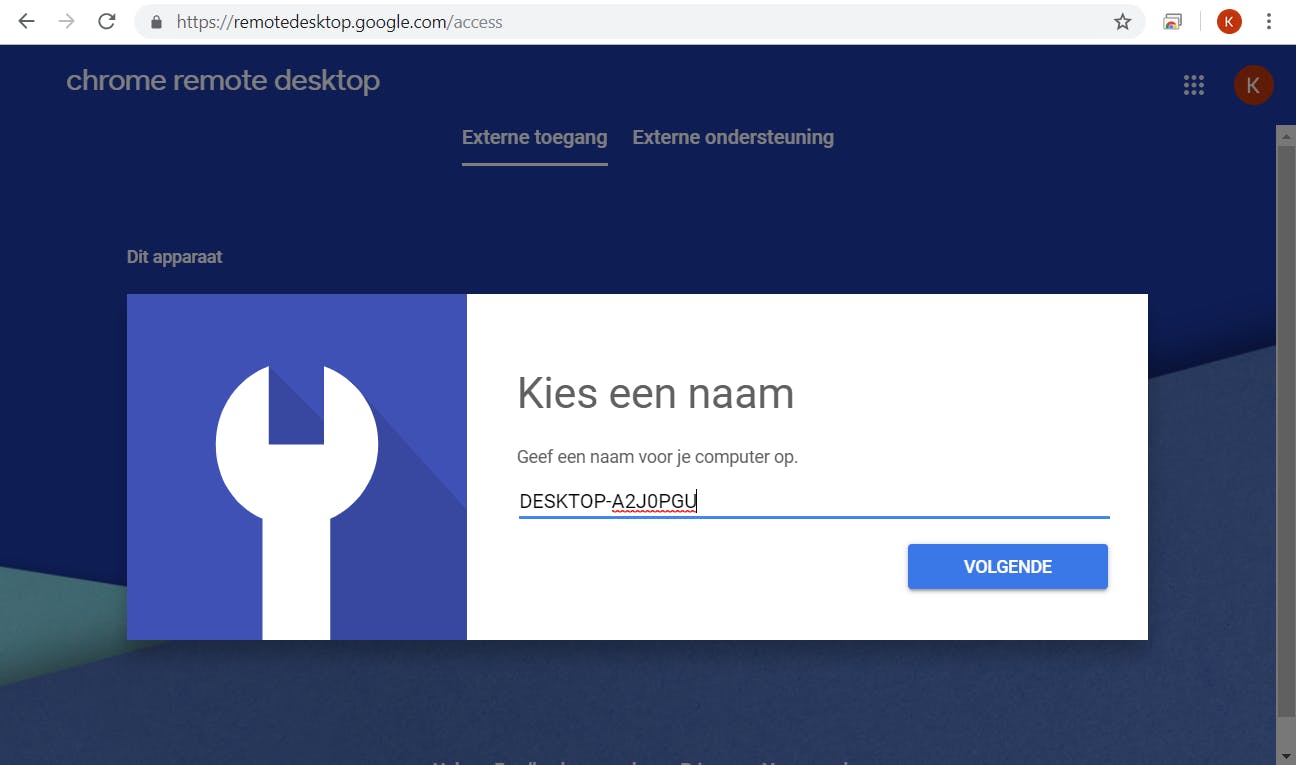Image resolution: width=1296 pixels, height=765 pixels.
Task: Switch to the Externe ondersteuning tab
Action: [x=733, y=138]
